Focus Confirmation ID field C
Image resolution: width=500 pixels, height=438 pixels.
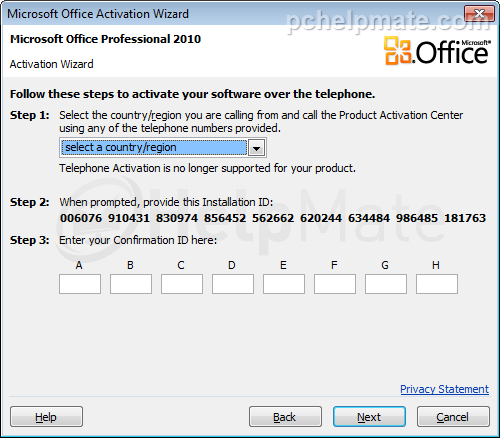[182, 284]
